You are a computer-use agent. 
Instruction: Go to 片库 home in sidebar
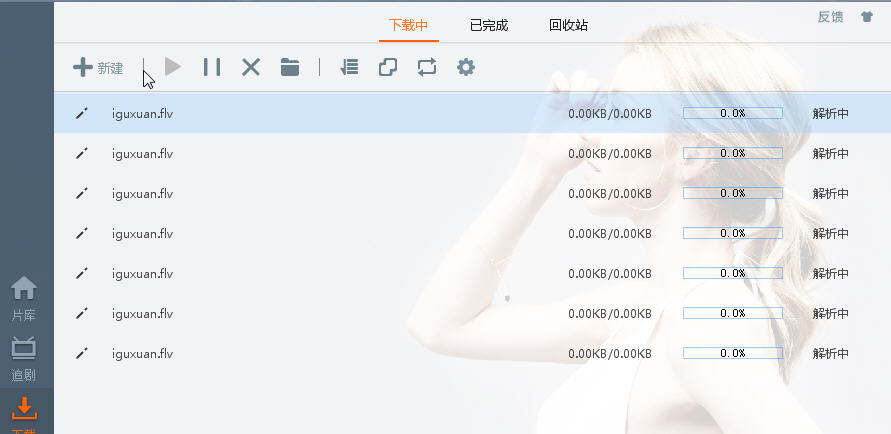click(24, 298)
